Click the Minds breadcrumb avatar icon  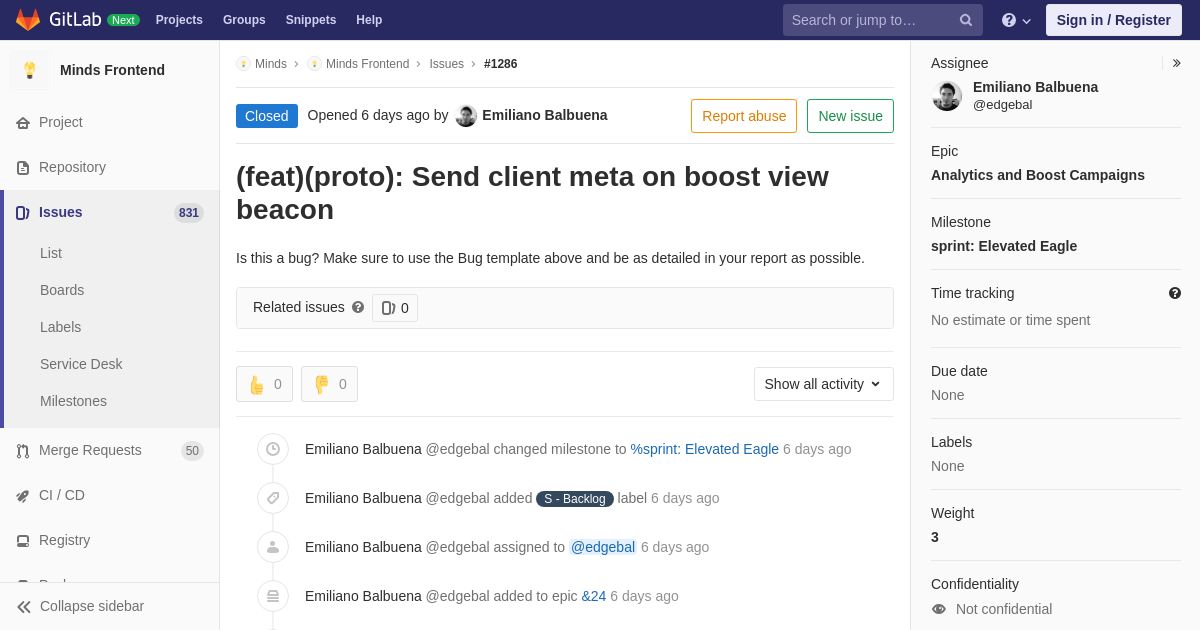pos(243,64)
